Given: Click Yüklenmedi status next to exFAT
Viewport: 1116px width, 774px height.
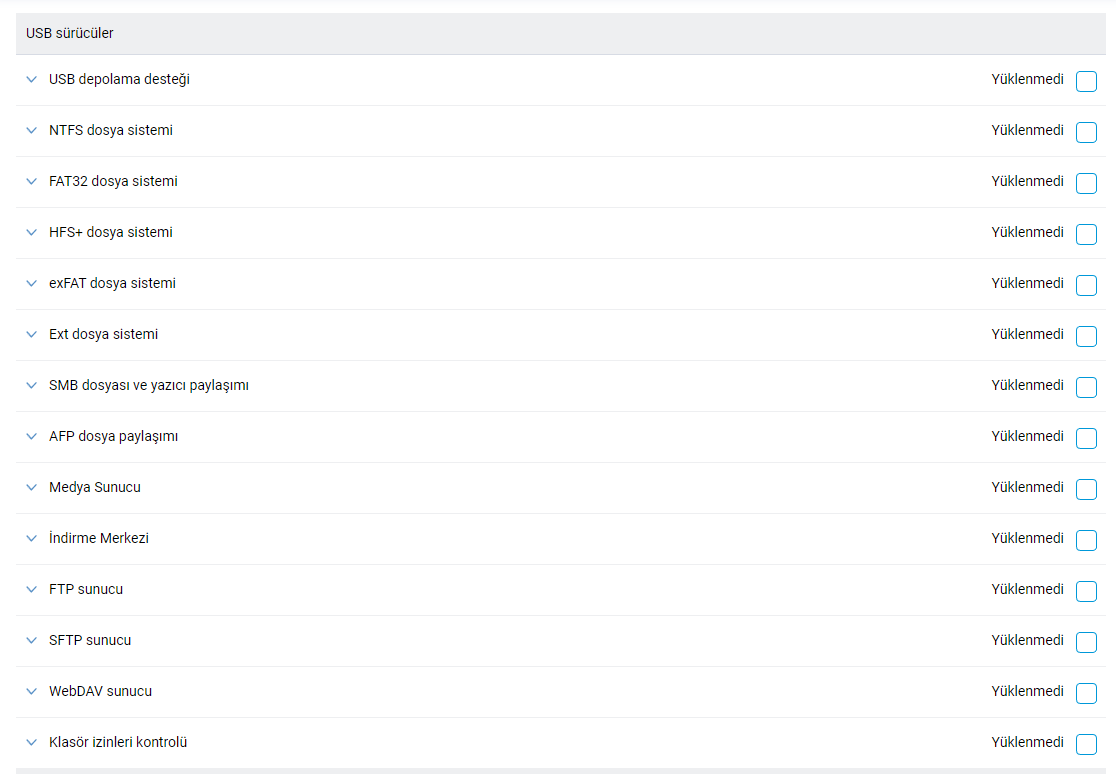Looking at the screenshot, I should click(x=1027, y=283).
